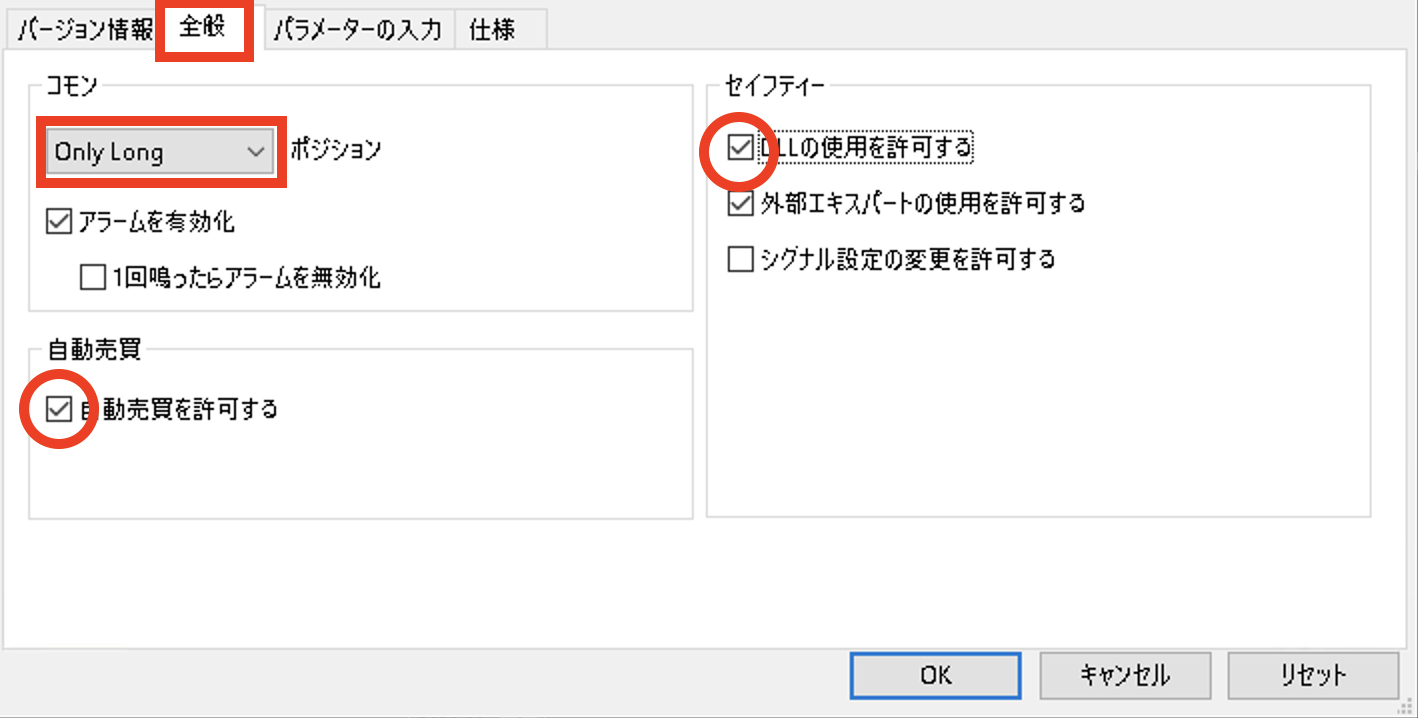This screenshot has height=718, width=1418.
Task: Click the ポジション label text
Action: pos(336,150)
